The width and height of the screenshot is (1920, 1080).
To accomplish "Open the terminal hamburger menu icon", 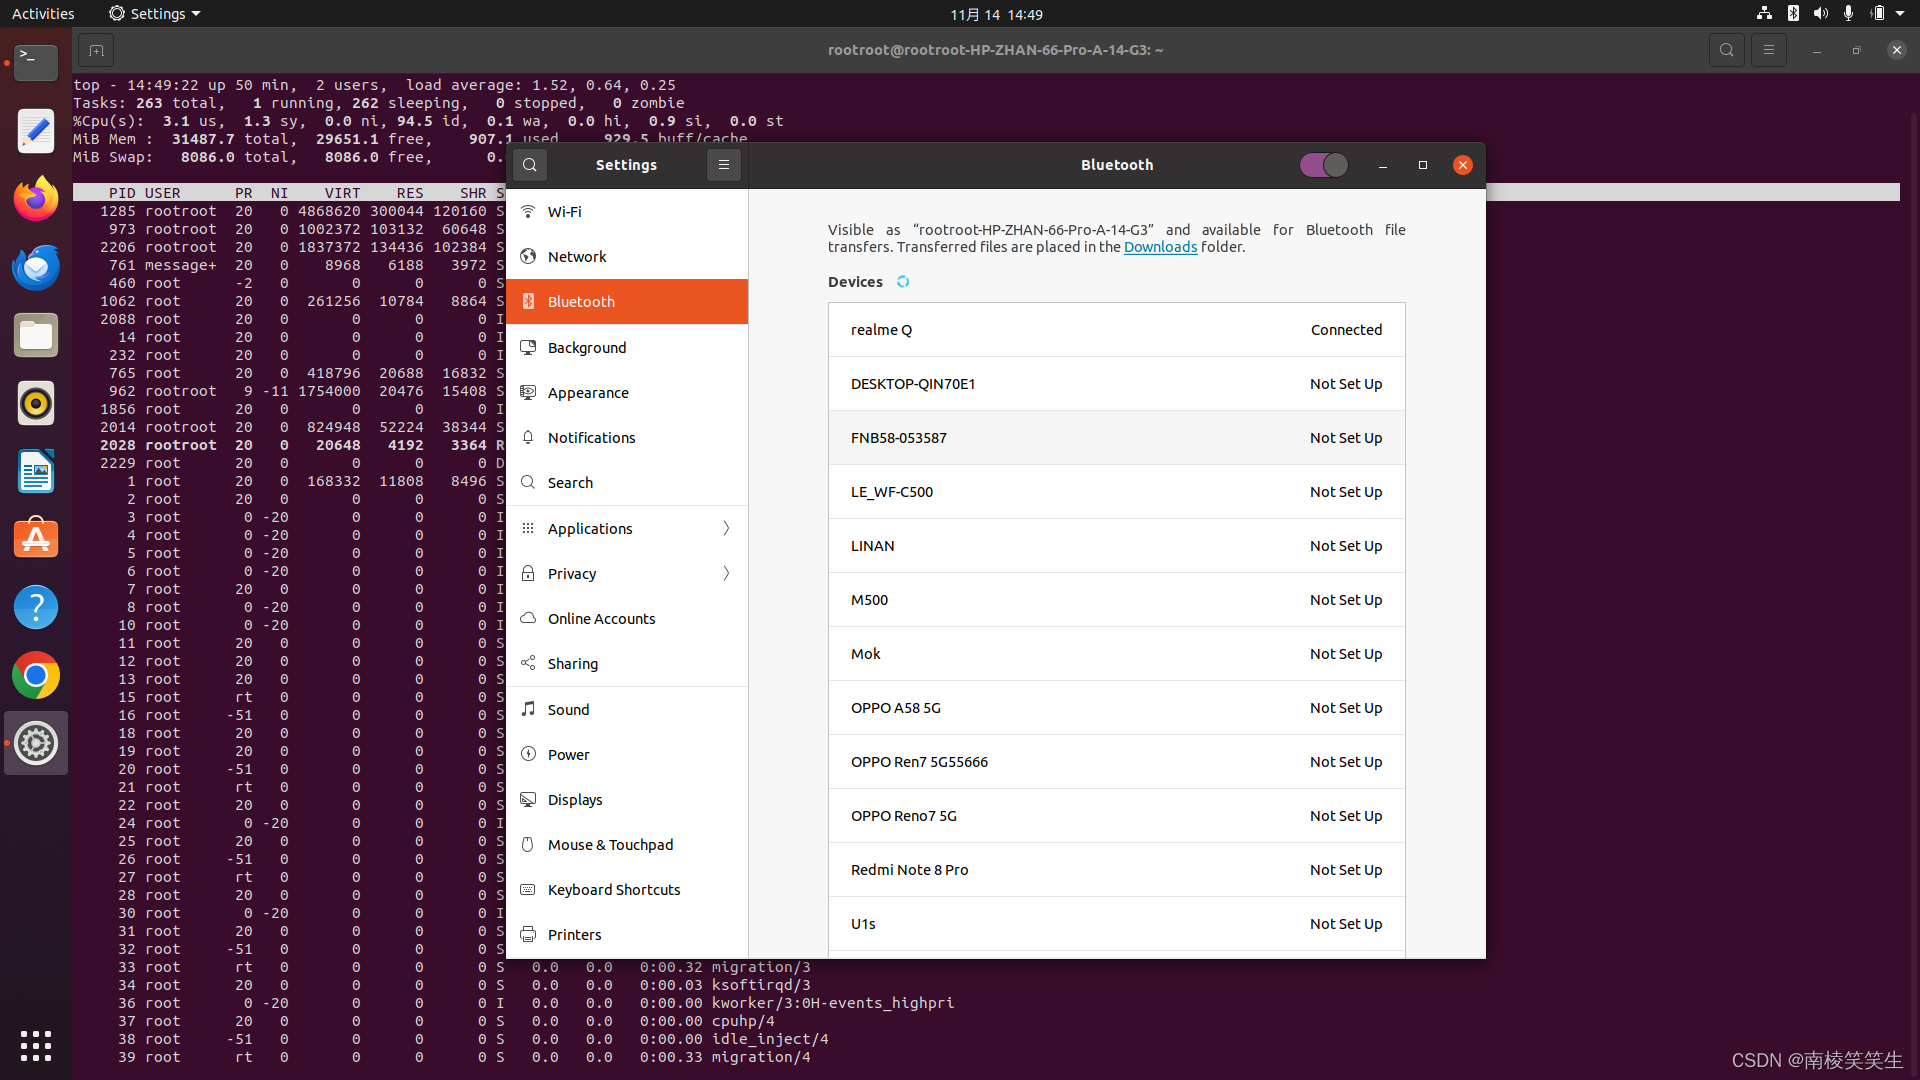I will [1768, 50].
